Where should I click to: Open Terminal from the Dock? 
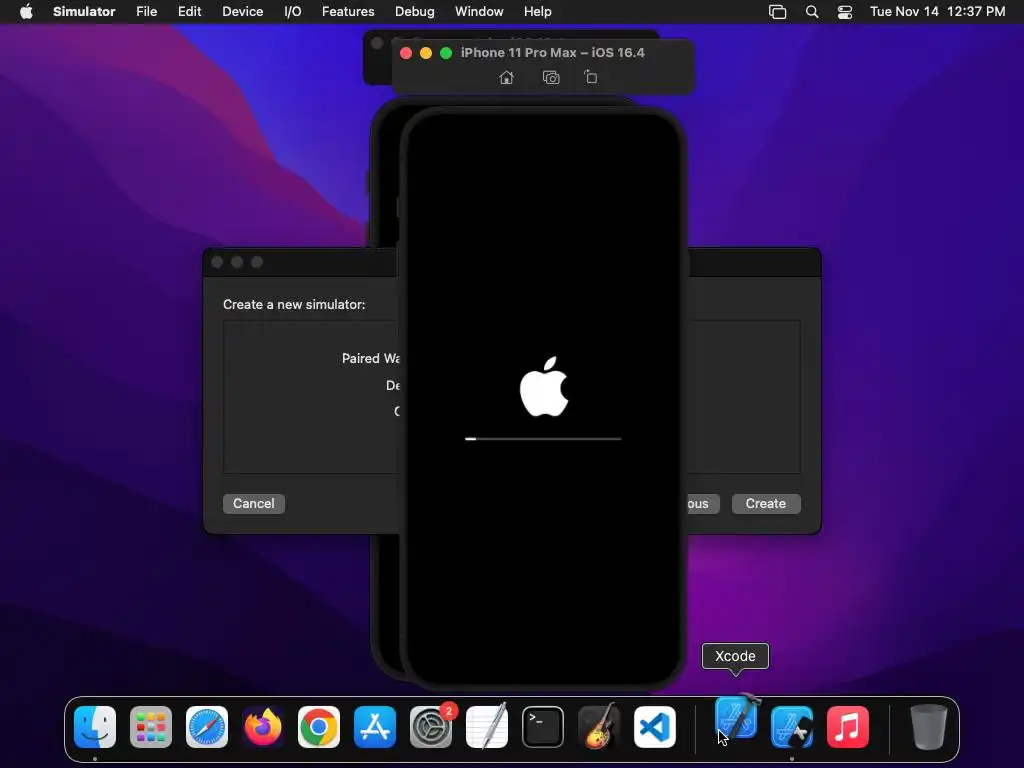tap(543, 727)
